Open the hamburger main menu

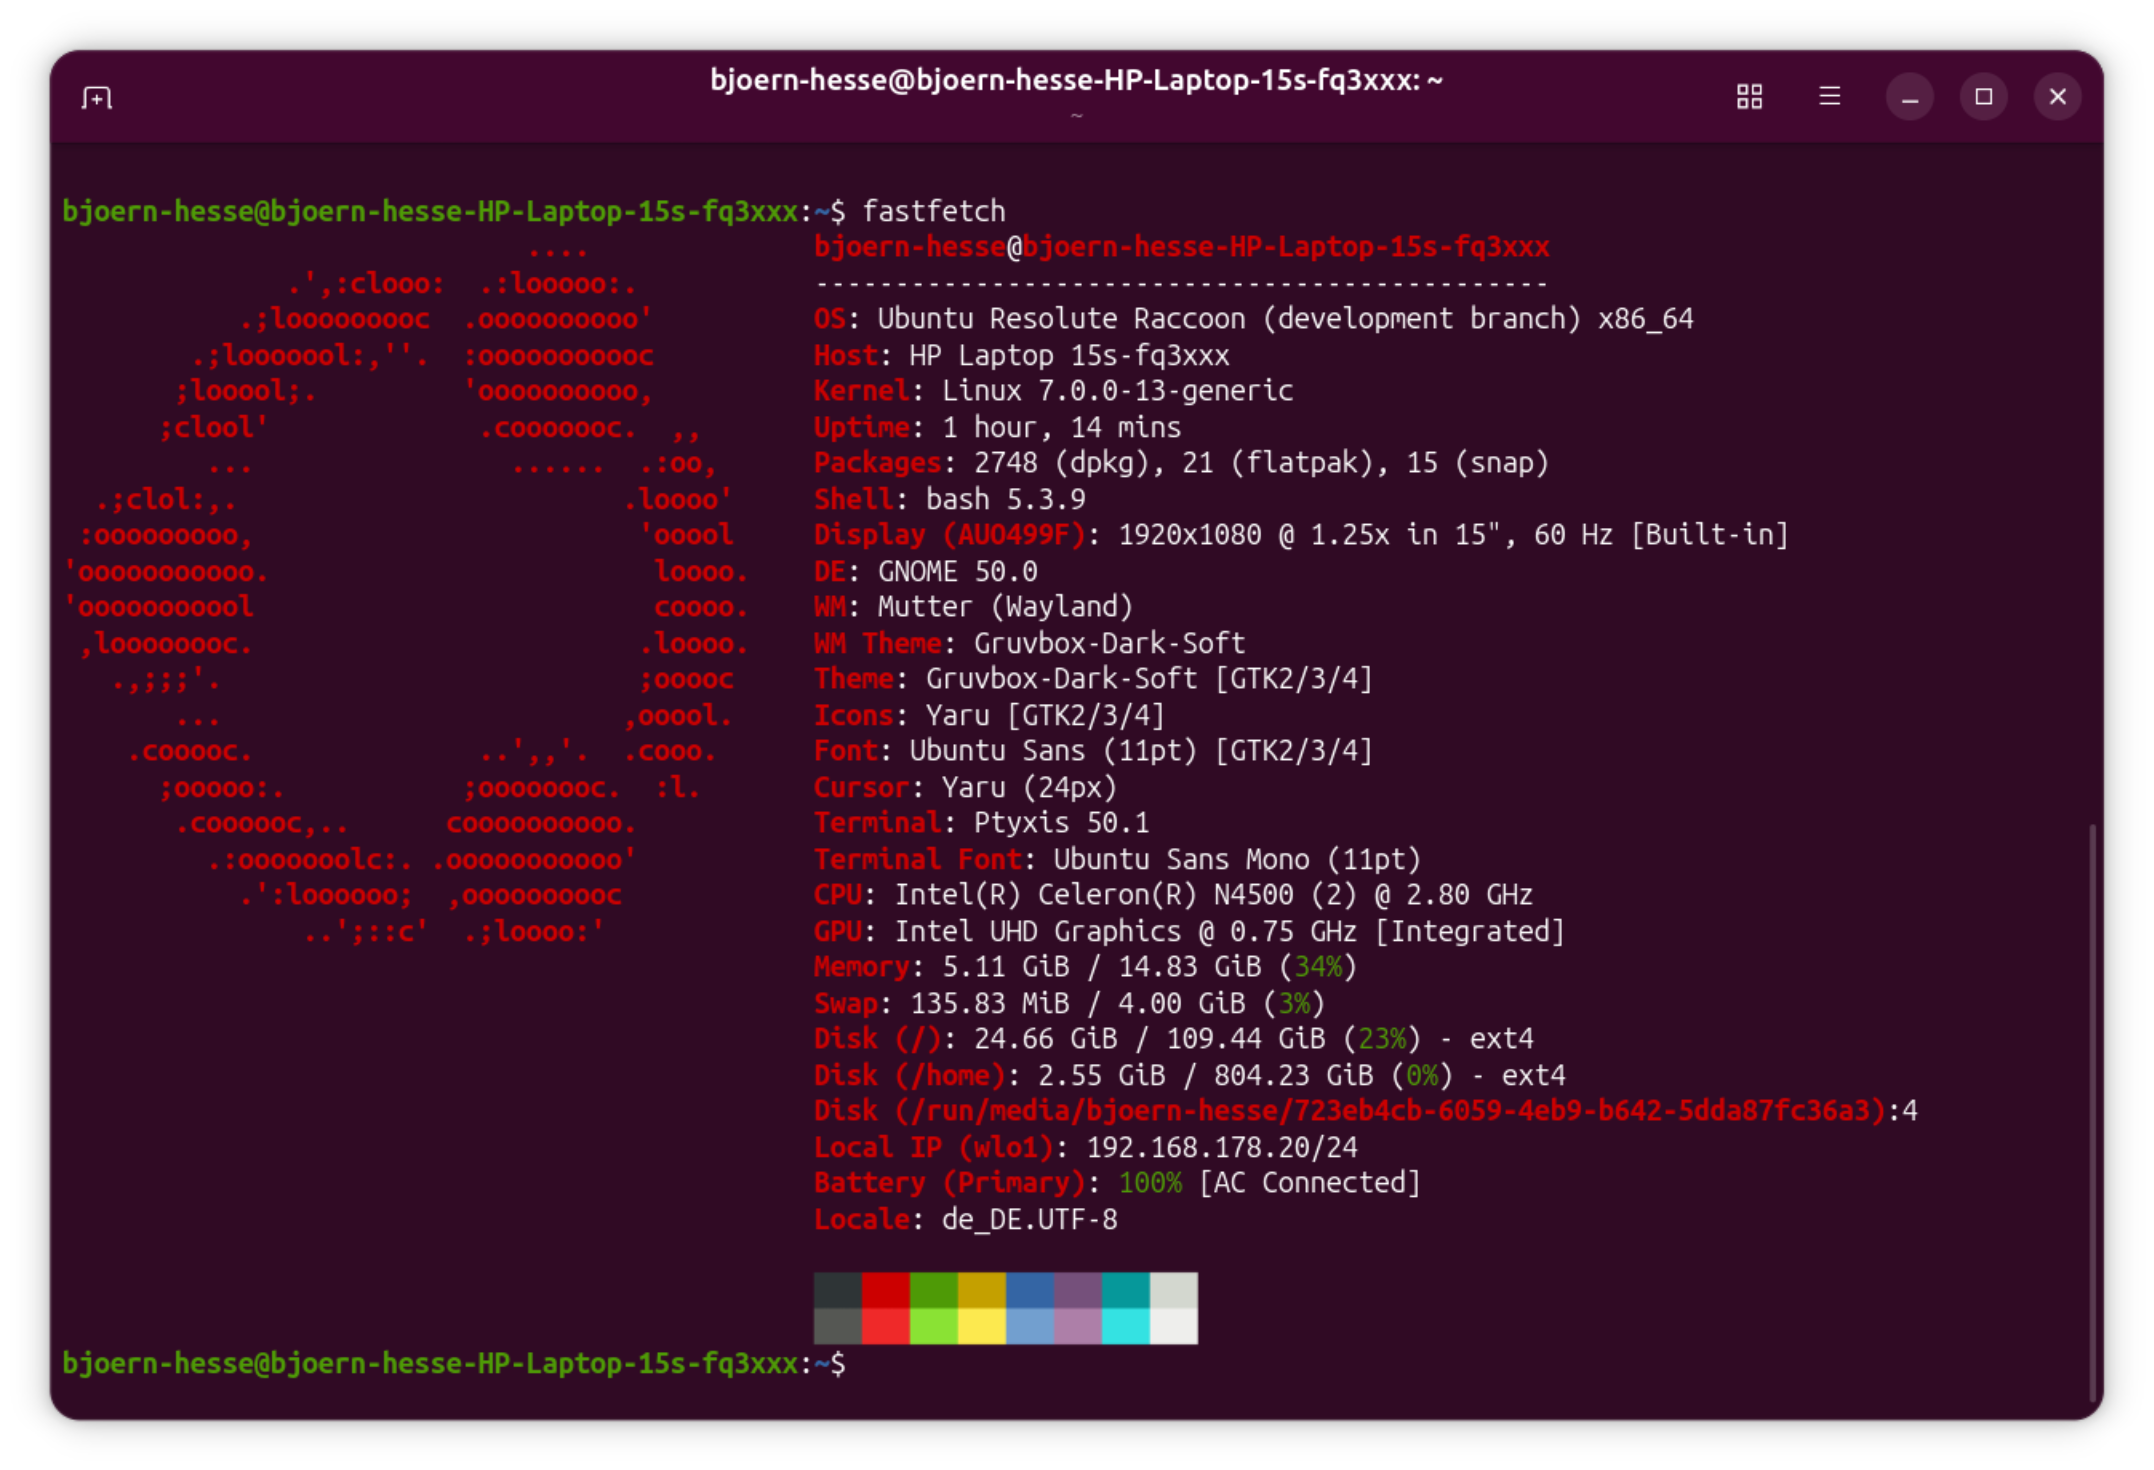click(1829, 97)
